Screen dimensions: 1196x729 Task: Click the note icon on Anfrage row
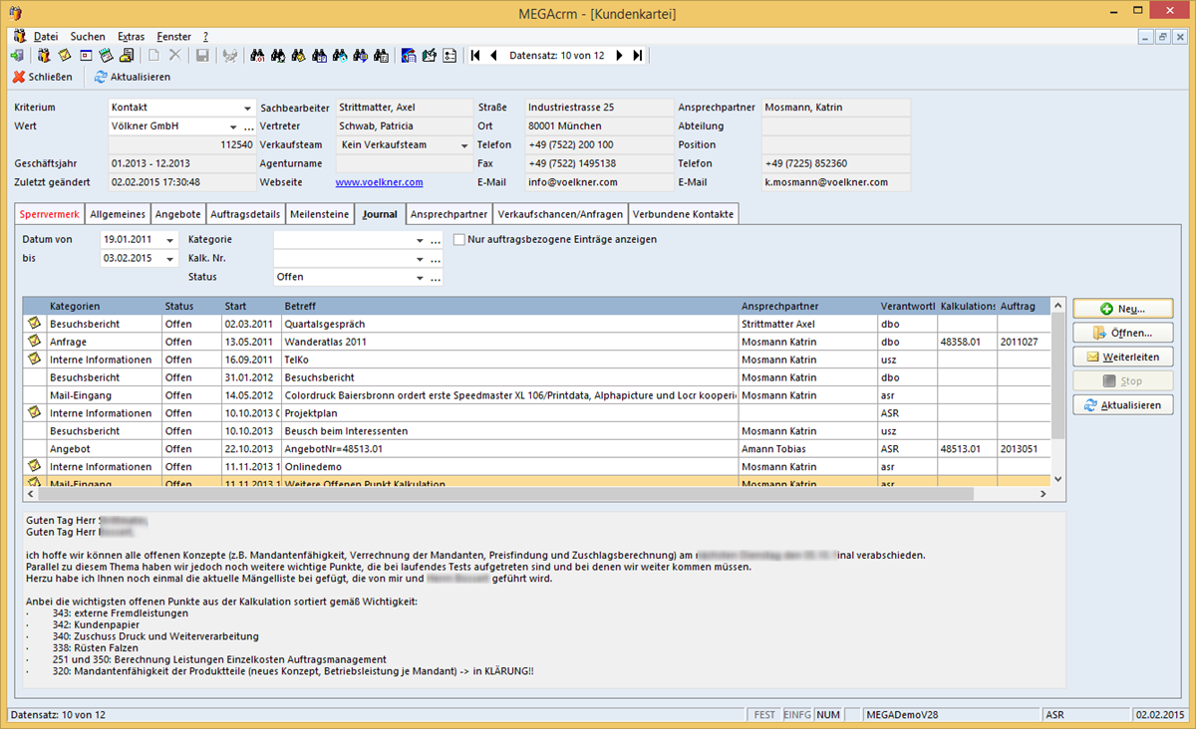point(35,342)
